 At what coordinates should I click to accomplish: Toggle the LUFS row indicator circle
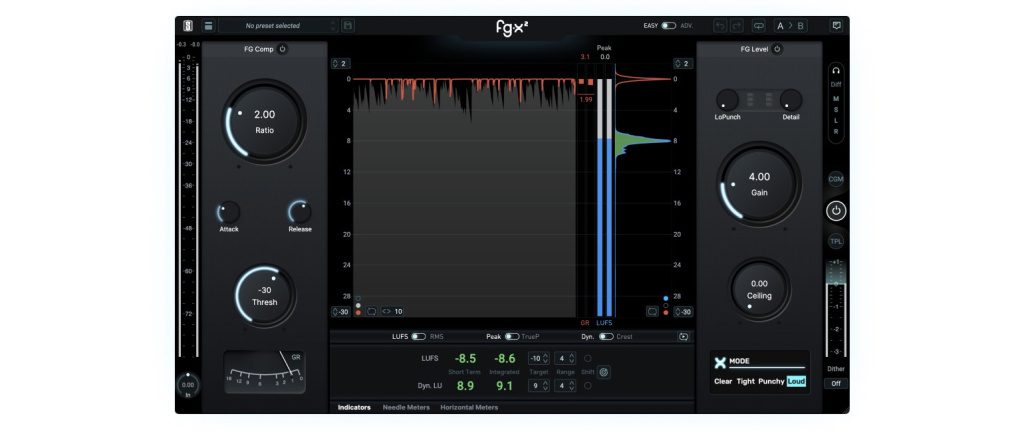(588, 358)
